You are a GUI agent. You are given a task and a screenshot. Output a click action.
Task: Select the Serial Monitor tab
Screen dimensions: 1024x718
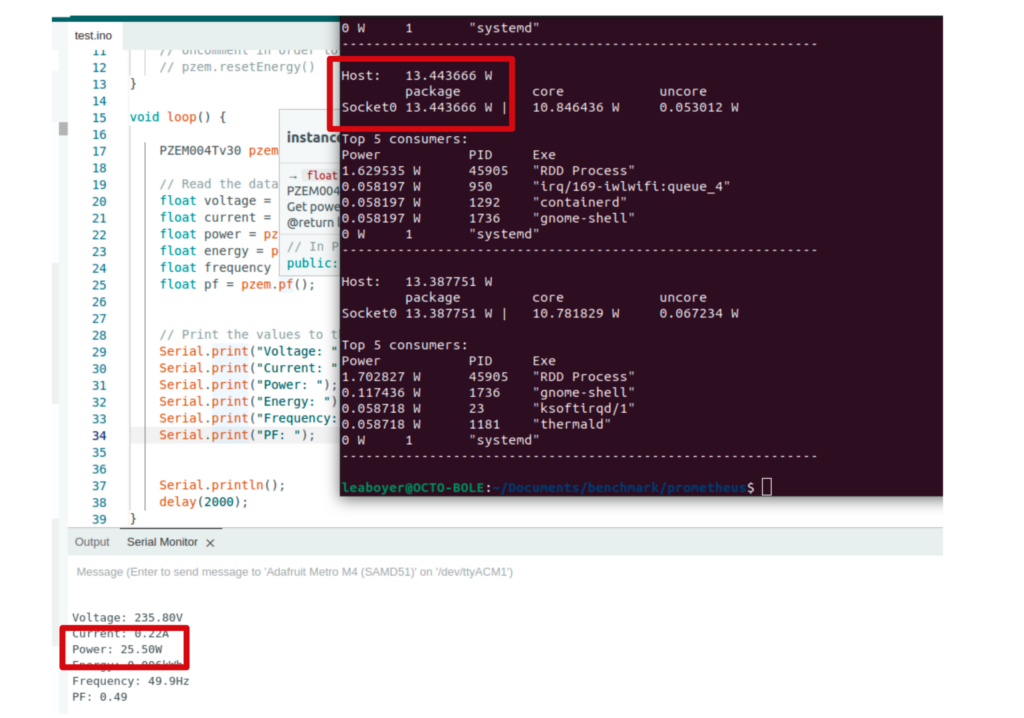click(x=161, y=542)
